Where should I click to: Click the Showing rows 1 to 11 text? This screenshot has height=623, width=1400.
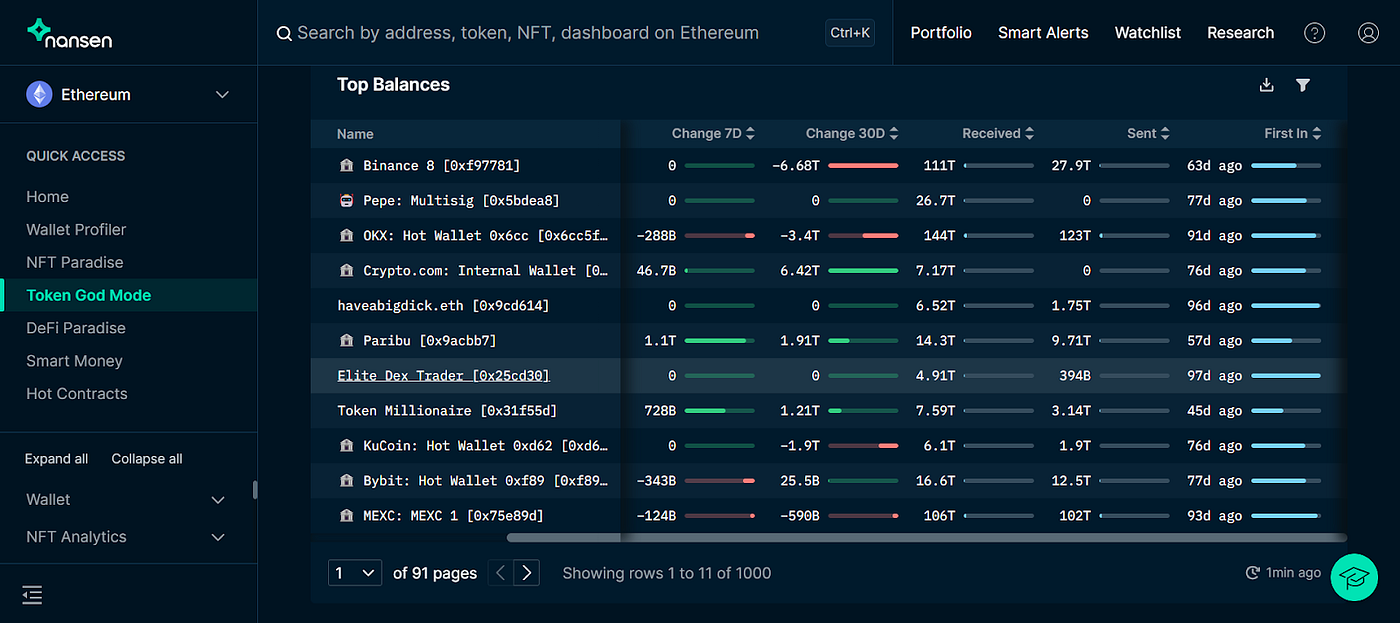[x=666, y=573]
